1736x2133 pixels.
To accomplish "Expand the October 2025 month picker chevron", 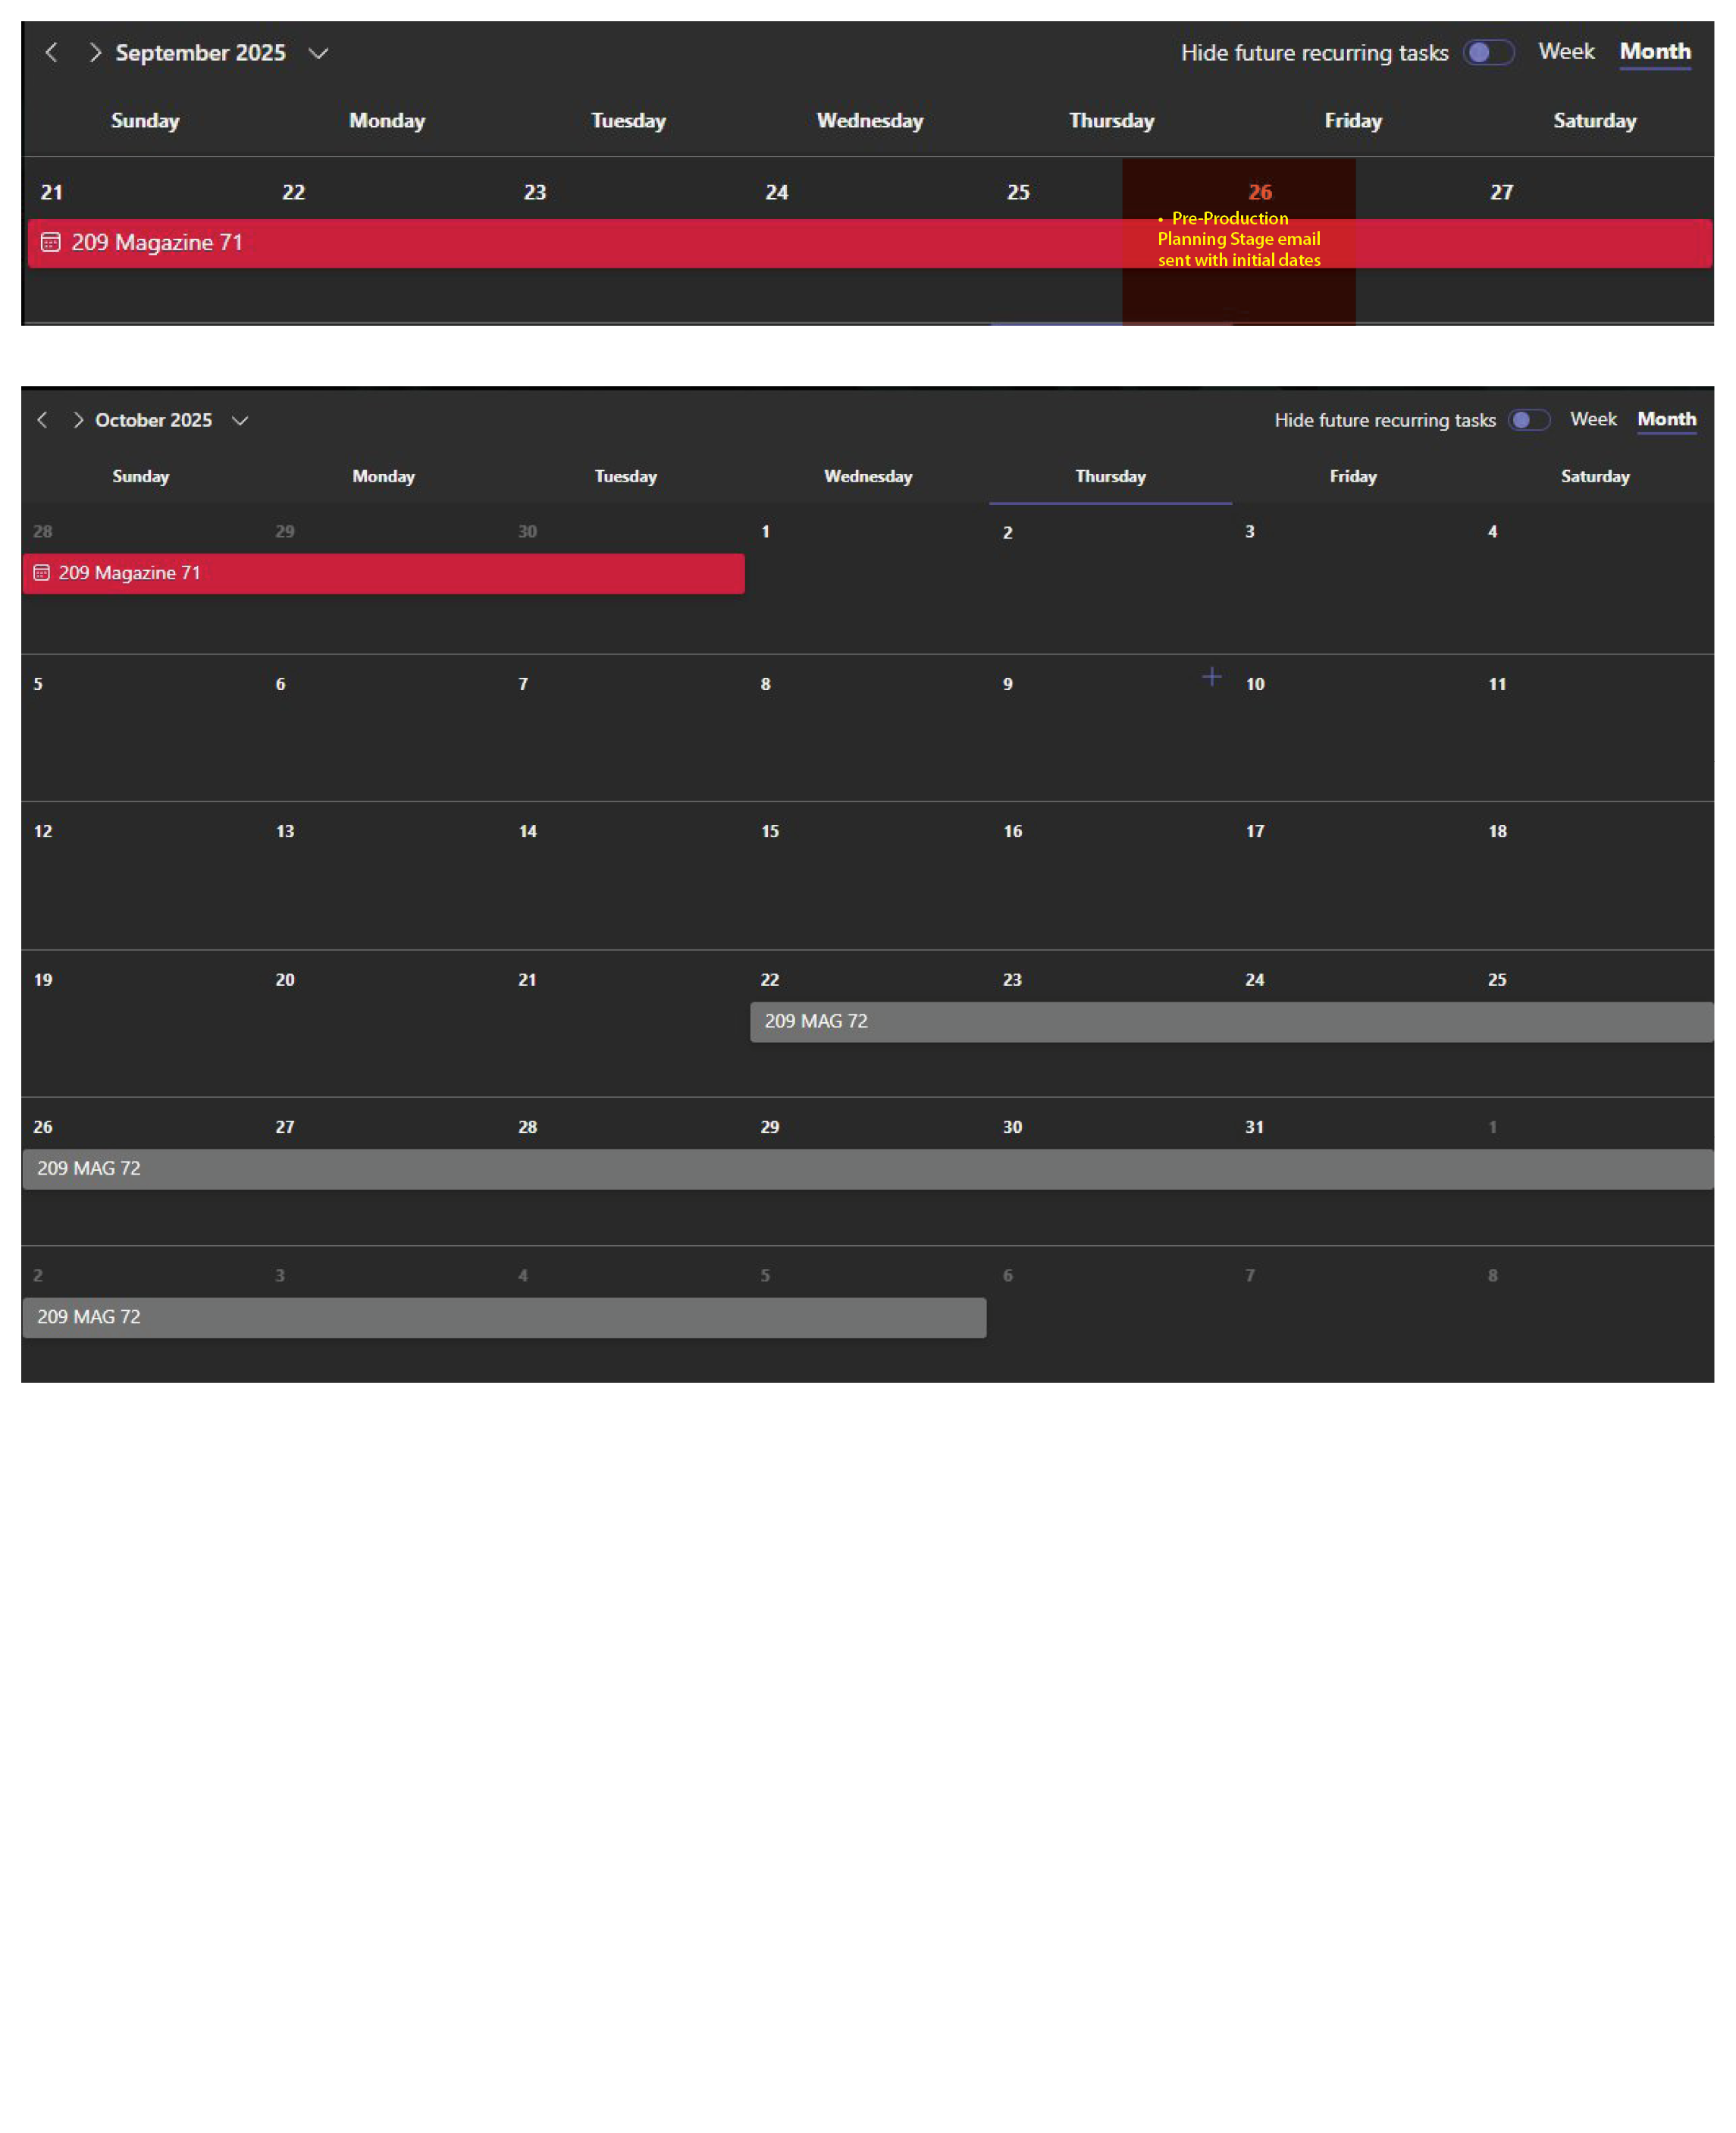I will (x=240, y=420).
